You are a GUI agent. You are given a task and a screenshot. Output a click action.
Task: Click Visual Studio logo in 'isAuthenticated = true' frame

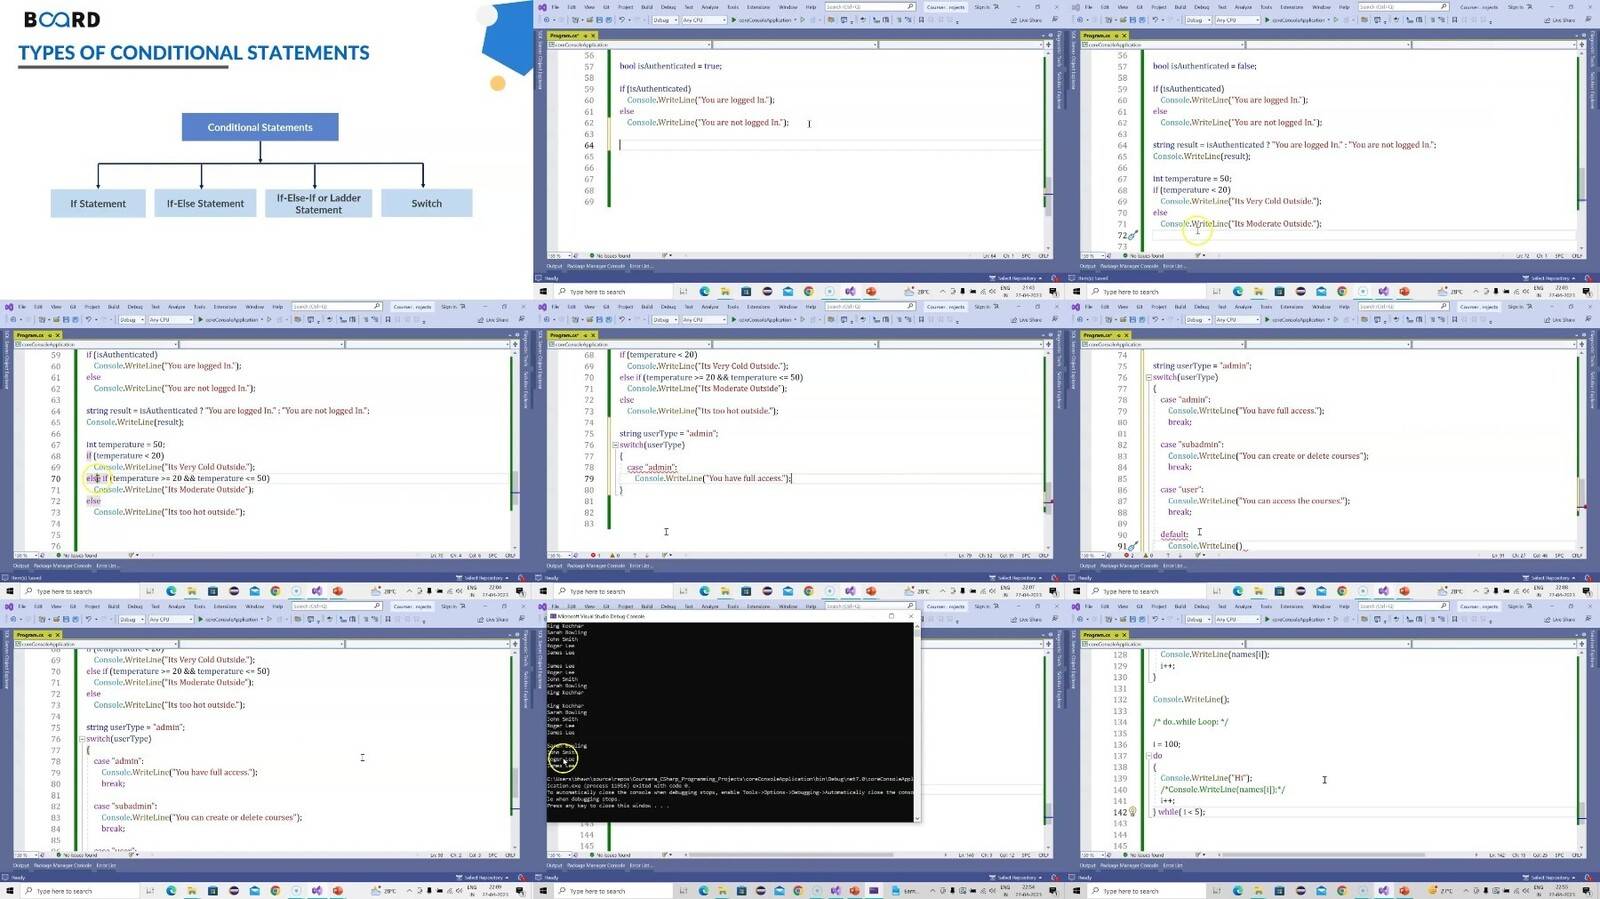point(542,7)
